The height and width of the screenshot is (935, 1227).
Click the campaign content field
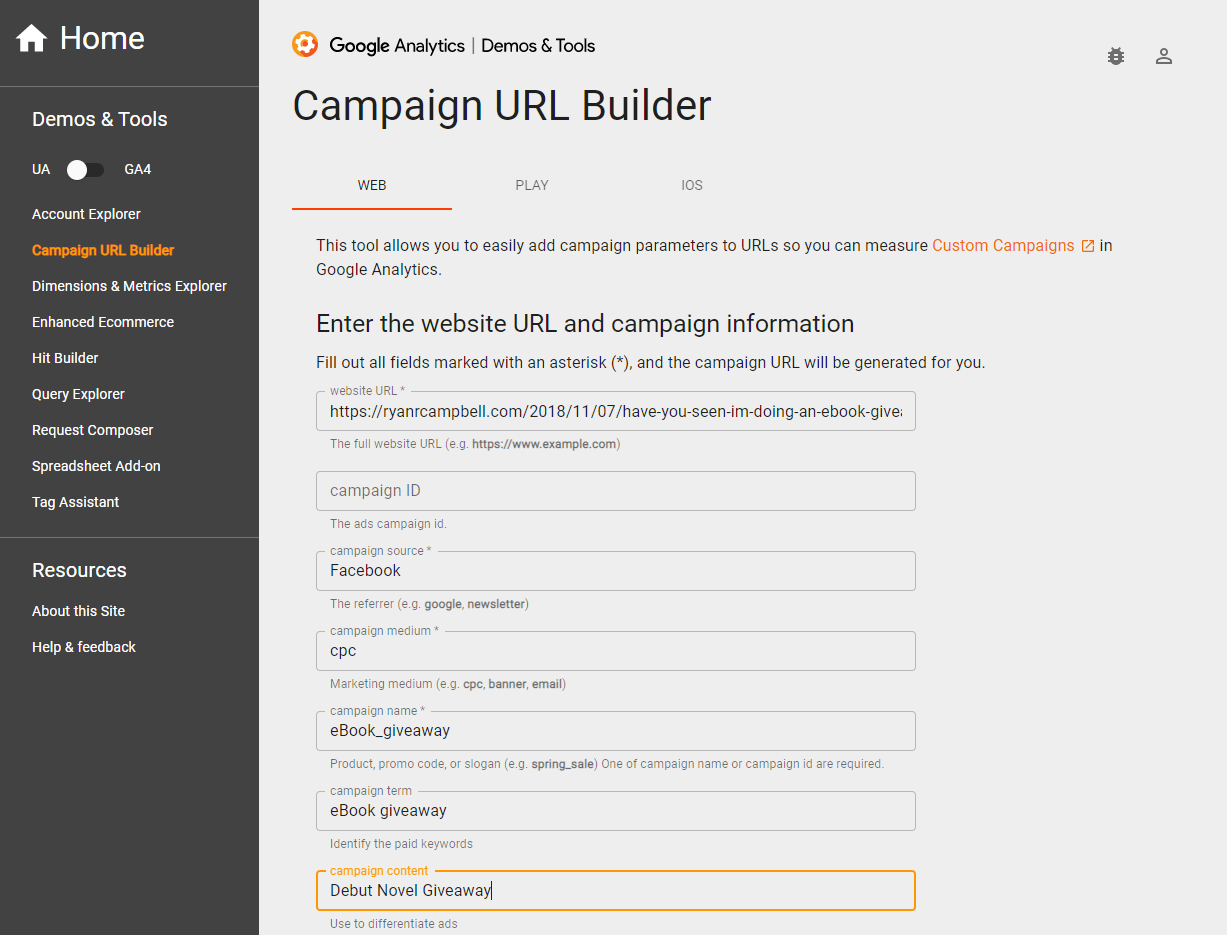[616, 891]
